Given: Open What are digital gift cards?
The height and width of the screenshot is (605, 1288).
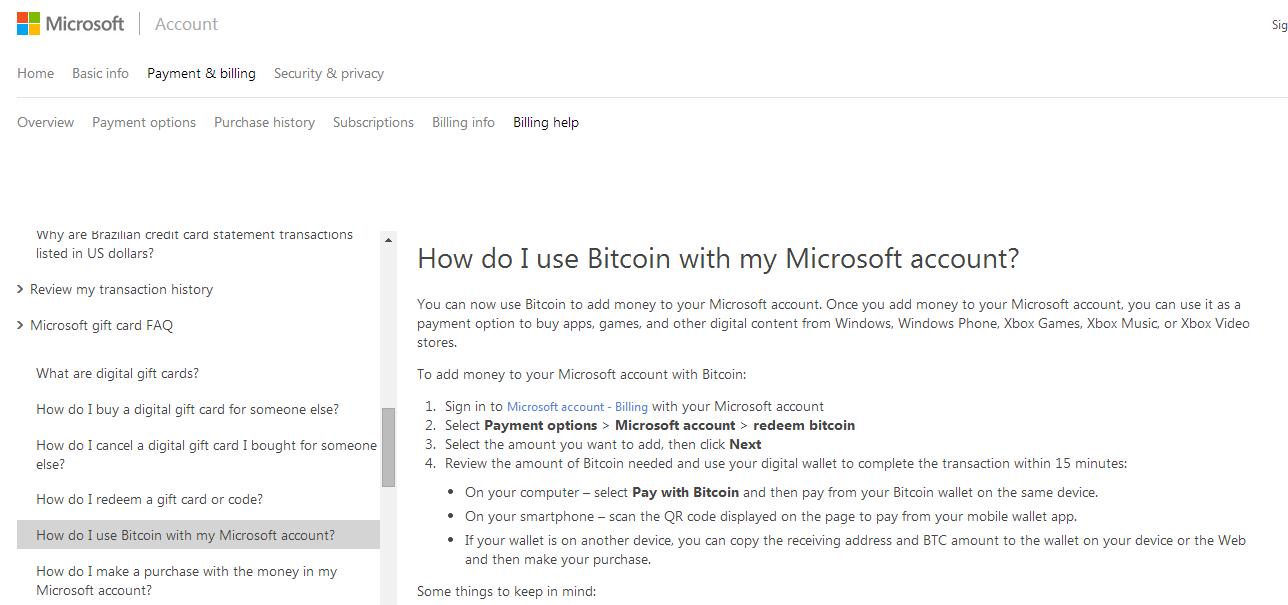Looking at the screenshot, I should (x=117, y=373).
